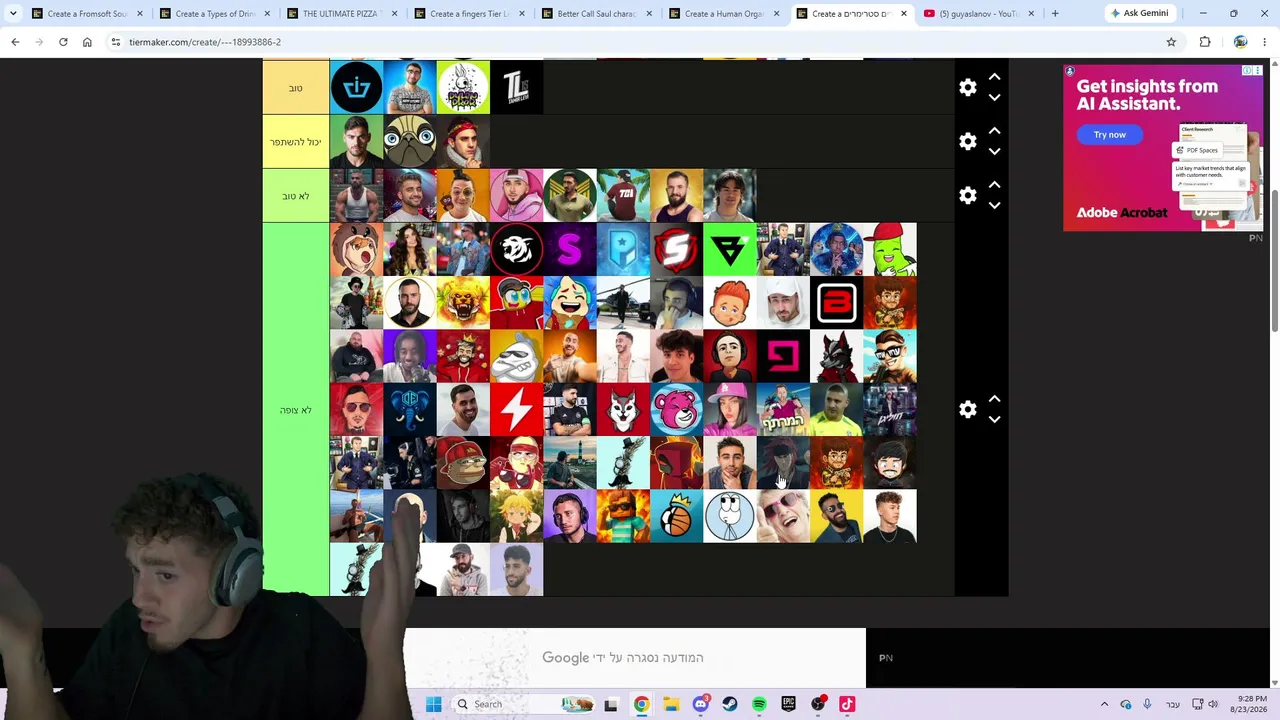This screenshot has width=1280, height=720.
Task: Open Steam from the taskbar
Action: pyautogui.click(x=730, y=704)
